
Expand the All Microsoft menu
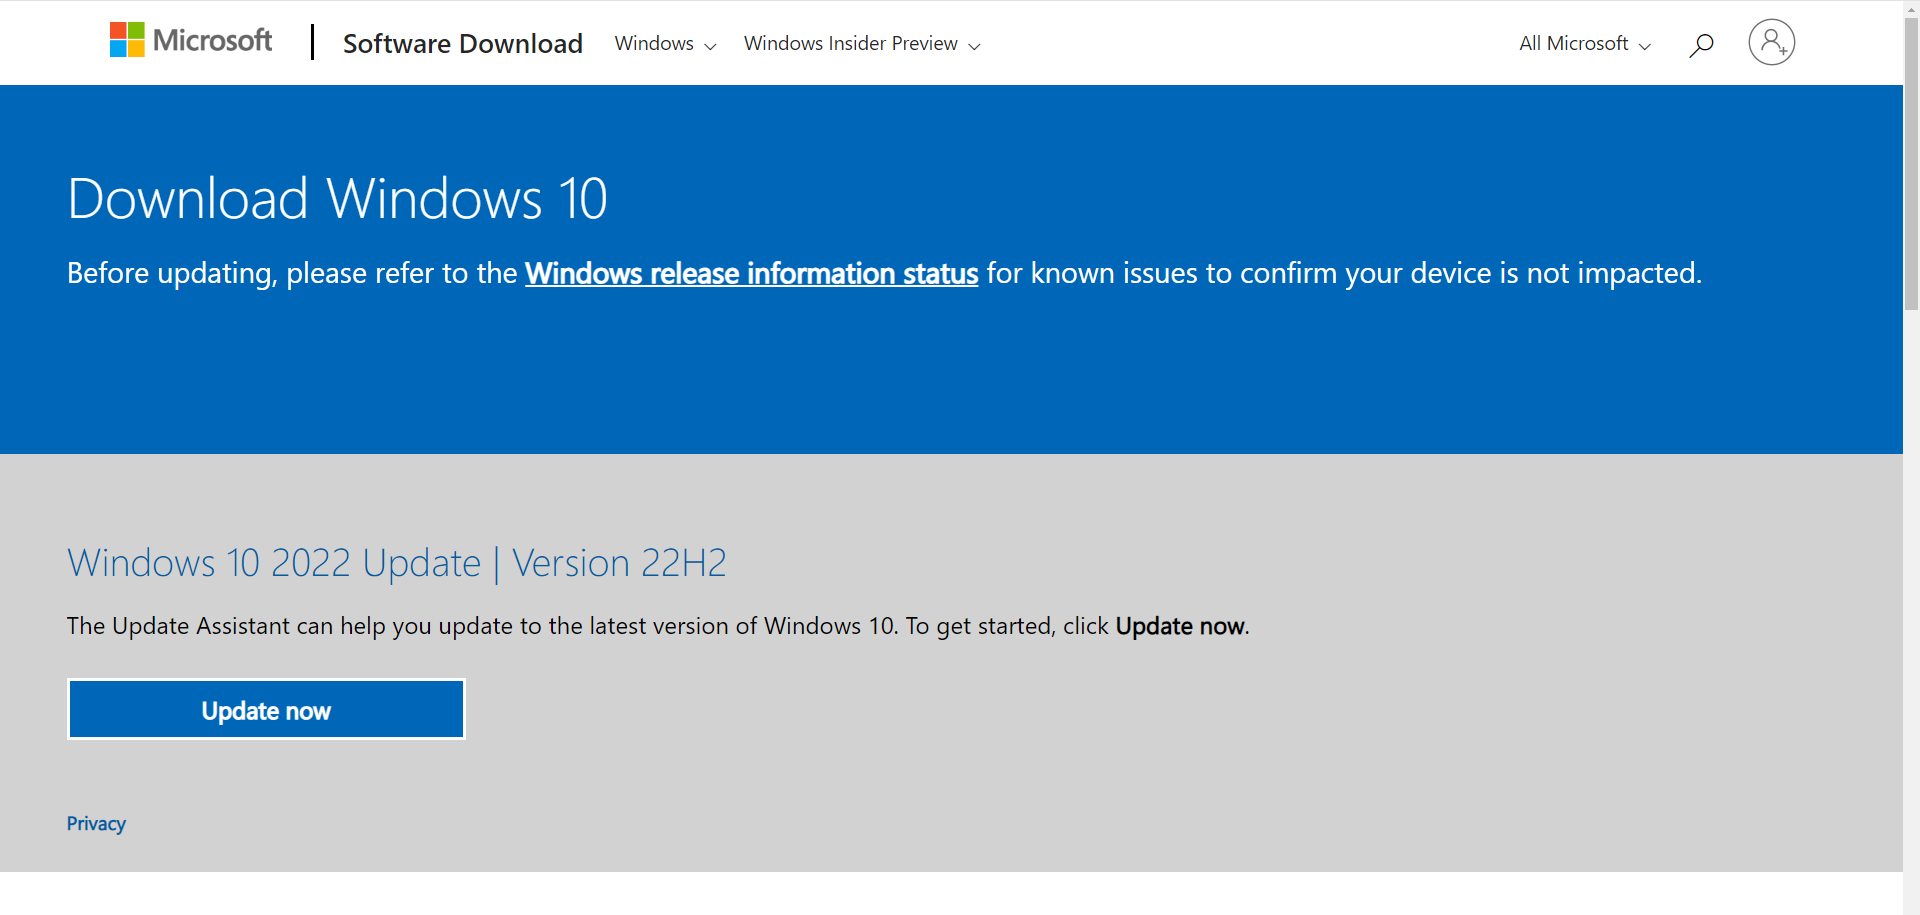pyautogui.click(x=1585, y=44)
